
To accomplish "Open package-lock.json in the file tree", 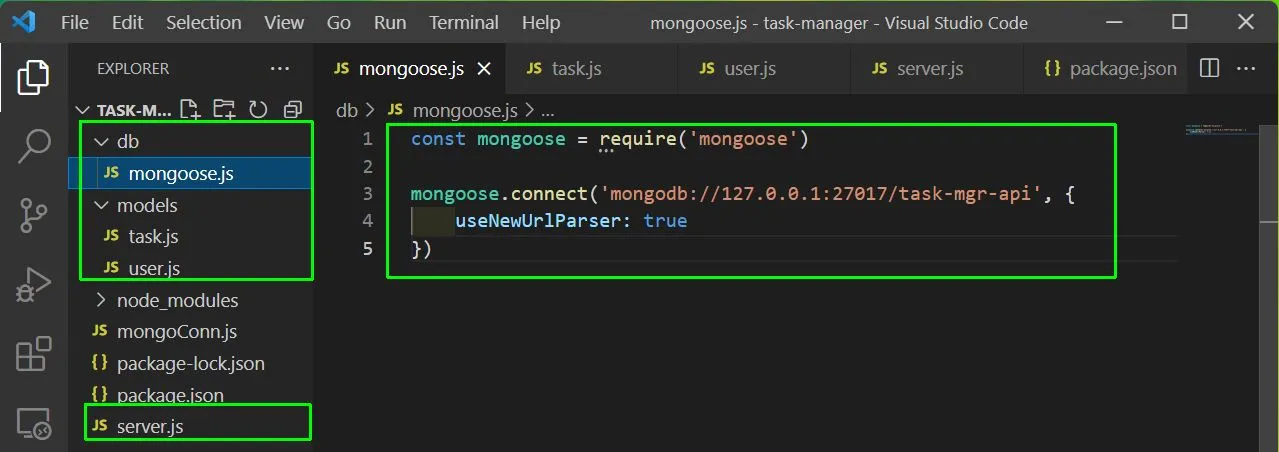I will (x=191, y=363).
